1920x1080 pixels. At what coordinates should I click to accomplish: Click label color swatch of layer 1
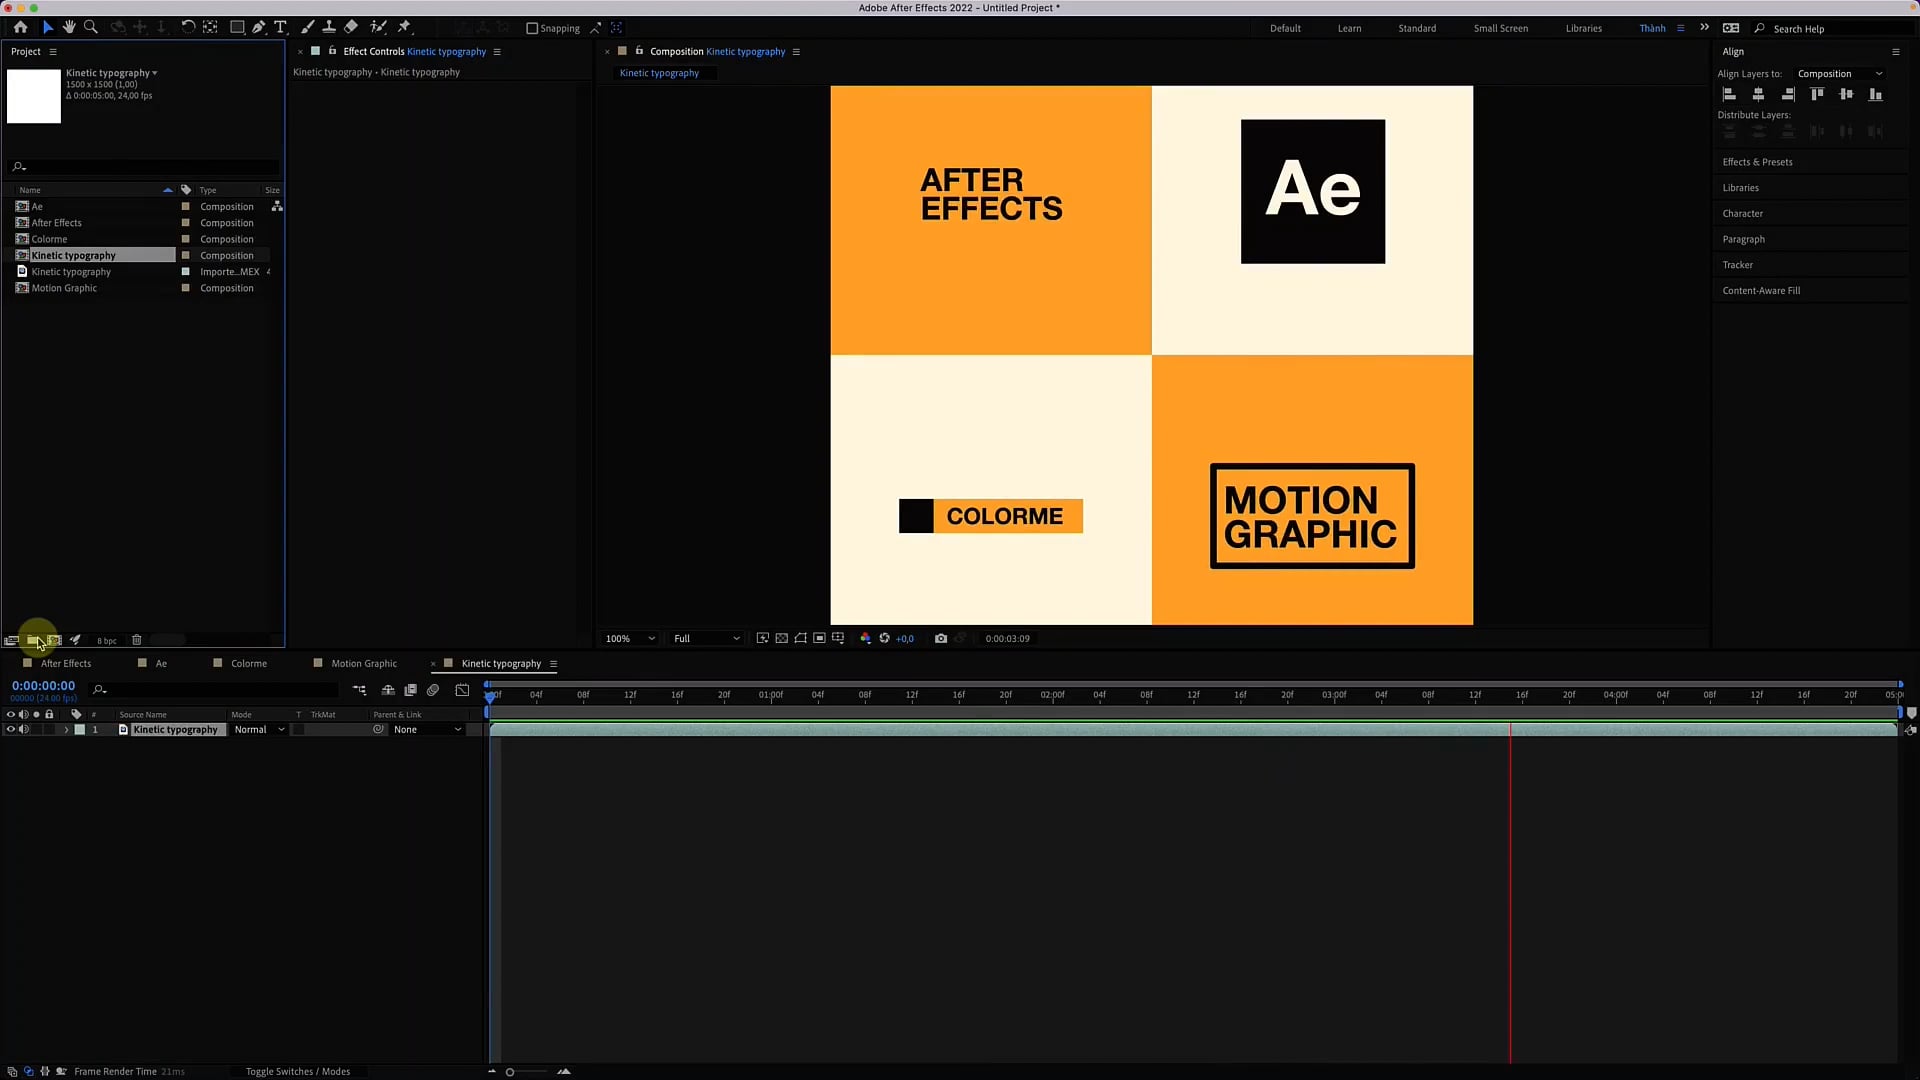coord(80,730)
